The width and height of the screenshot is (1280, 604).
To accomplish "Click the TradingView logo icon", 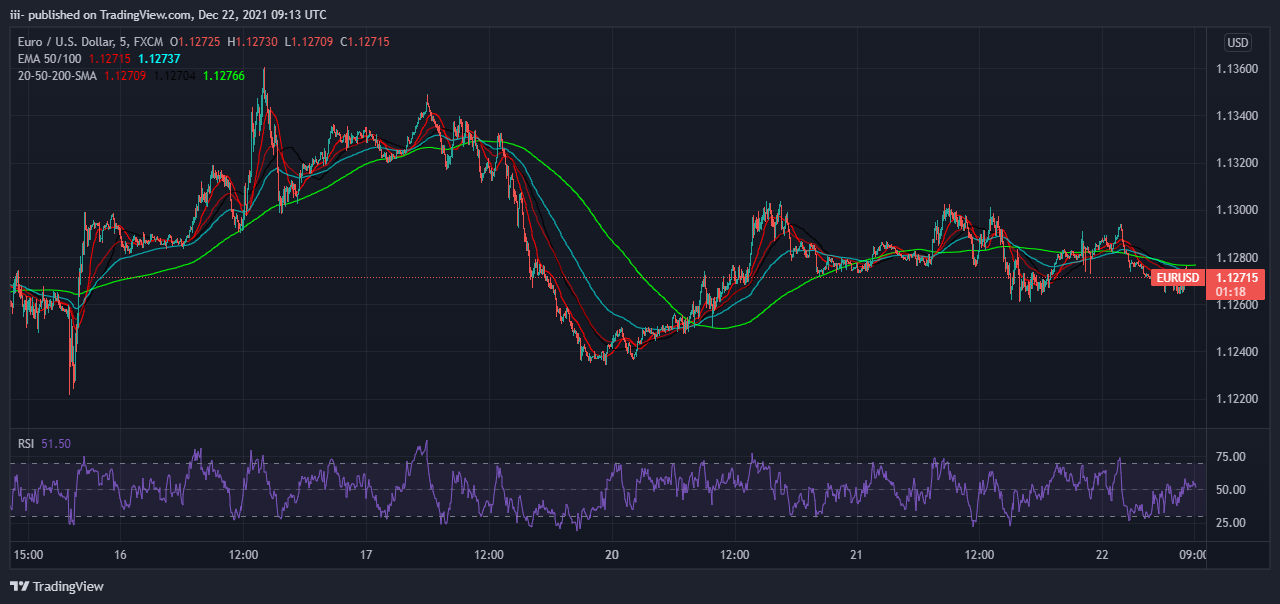I will click(x=20, y=586).
